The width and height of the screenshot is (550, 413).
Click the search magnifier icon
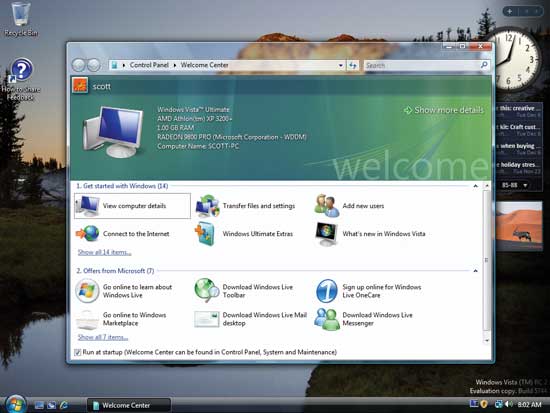[484, 65]
